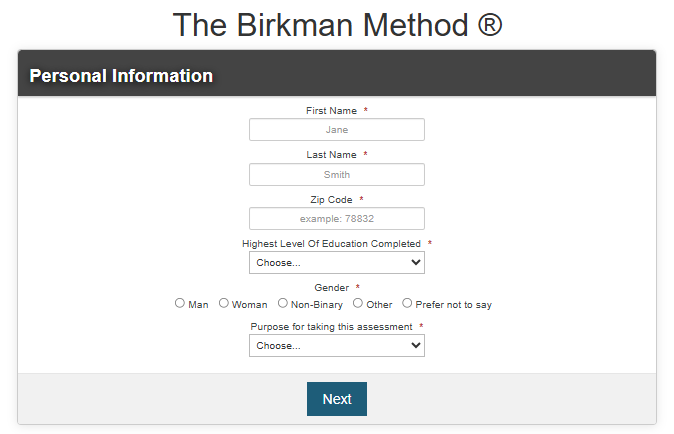Click the First Name text field
The image size is (674, 434).
(337, 129)
